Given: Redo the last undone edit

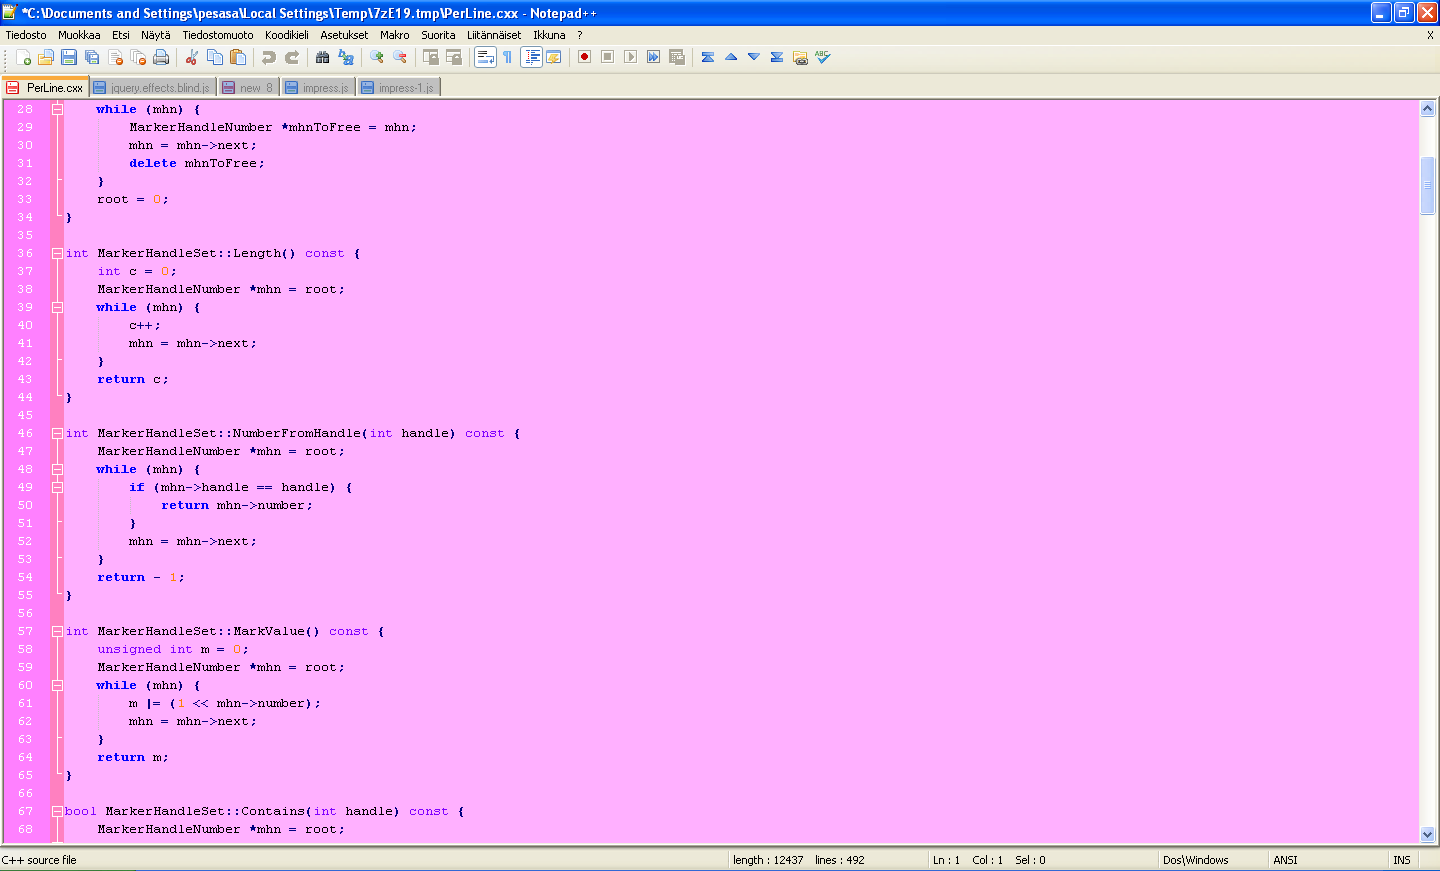Looking at the screenshot, I should tap(292, 57).
